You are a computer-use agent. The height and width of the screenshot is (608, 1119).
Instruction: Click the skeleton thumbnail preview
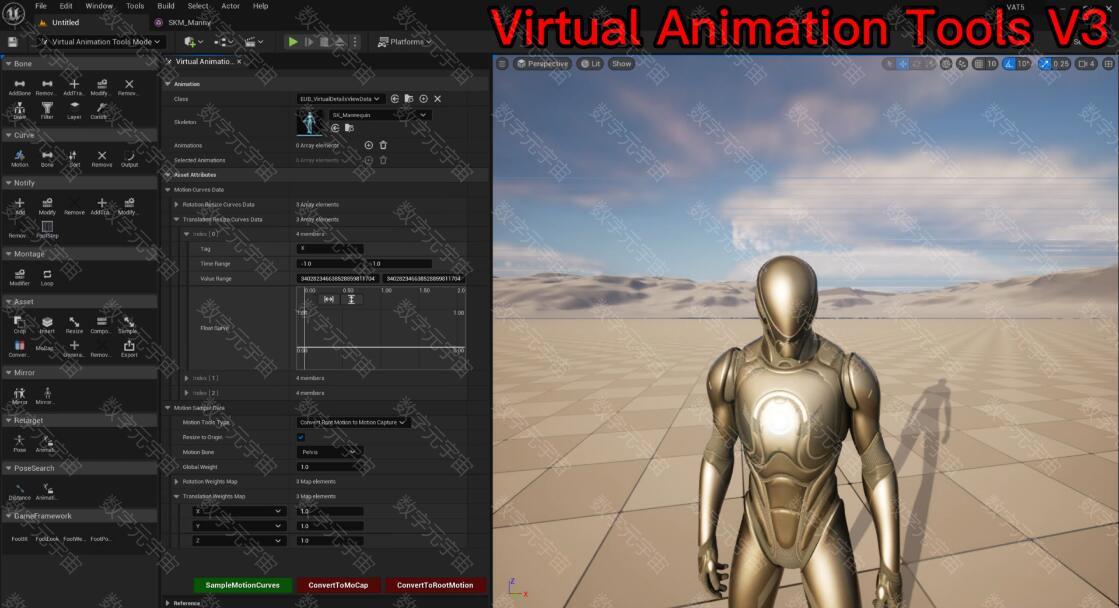point(309,122)
